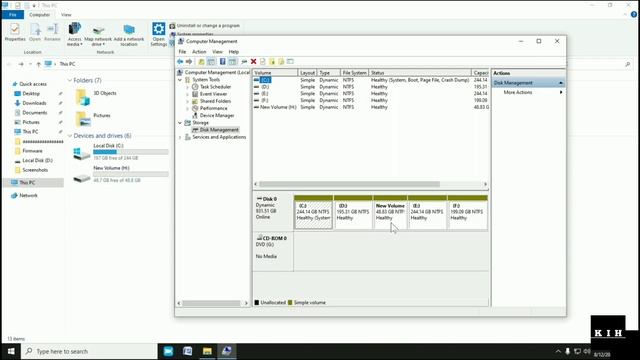The width and height of the screenshot is (640, 360).
Task: Collapse the Folders (7) section in Explorer
Action: 70,80
